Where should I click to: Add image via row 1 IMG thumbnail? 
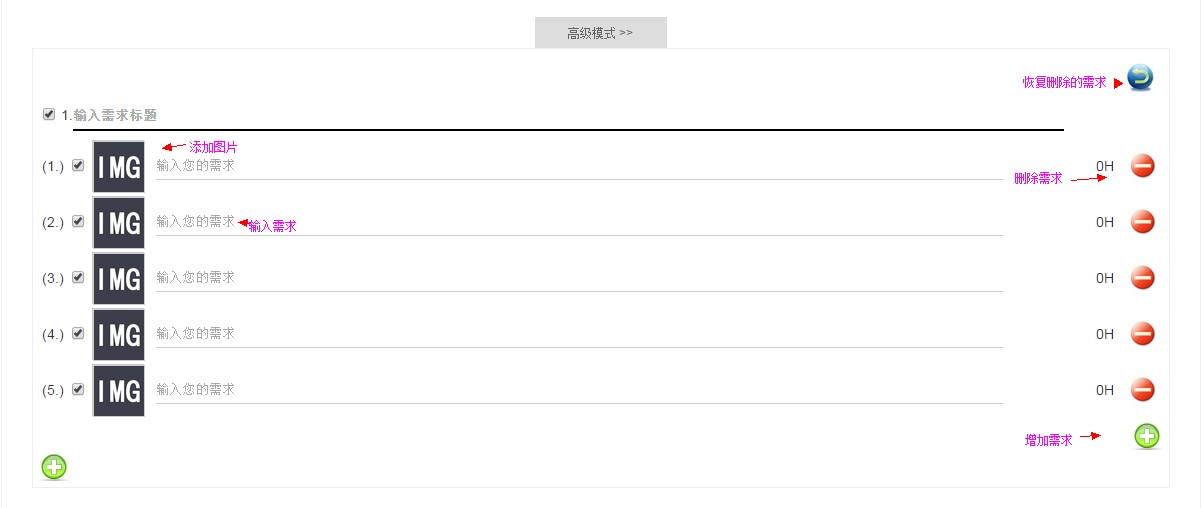click(119, 166)
